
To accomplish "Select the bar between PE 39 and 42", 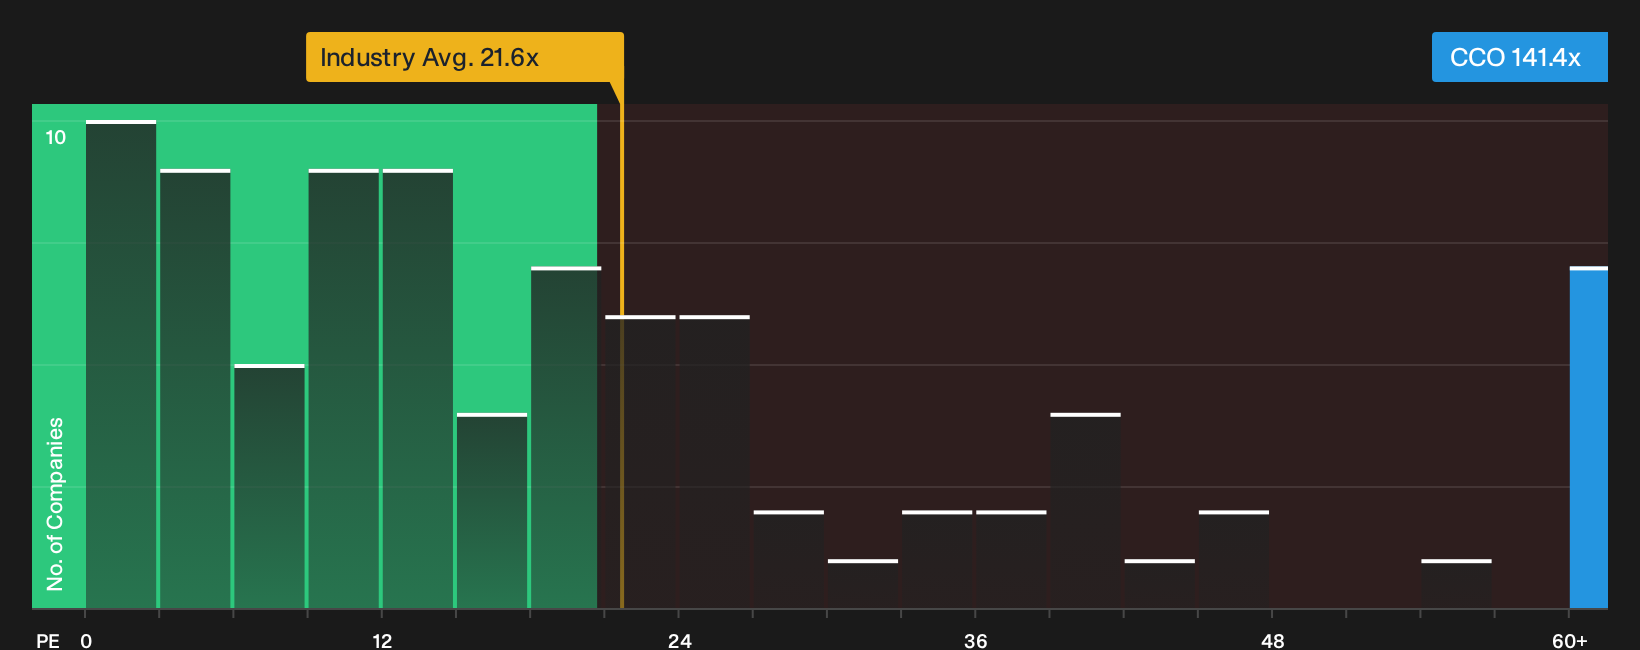I will [1085, 510].
